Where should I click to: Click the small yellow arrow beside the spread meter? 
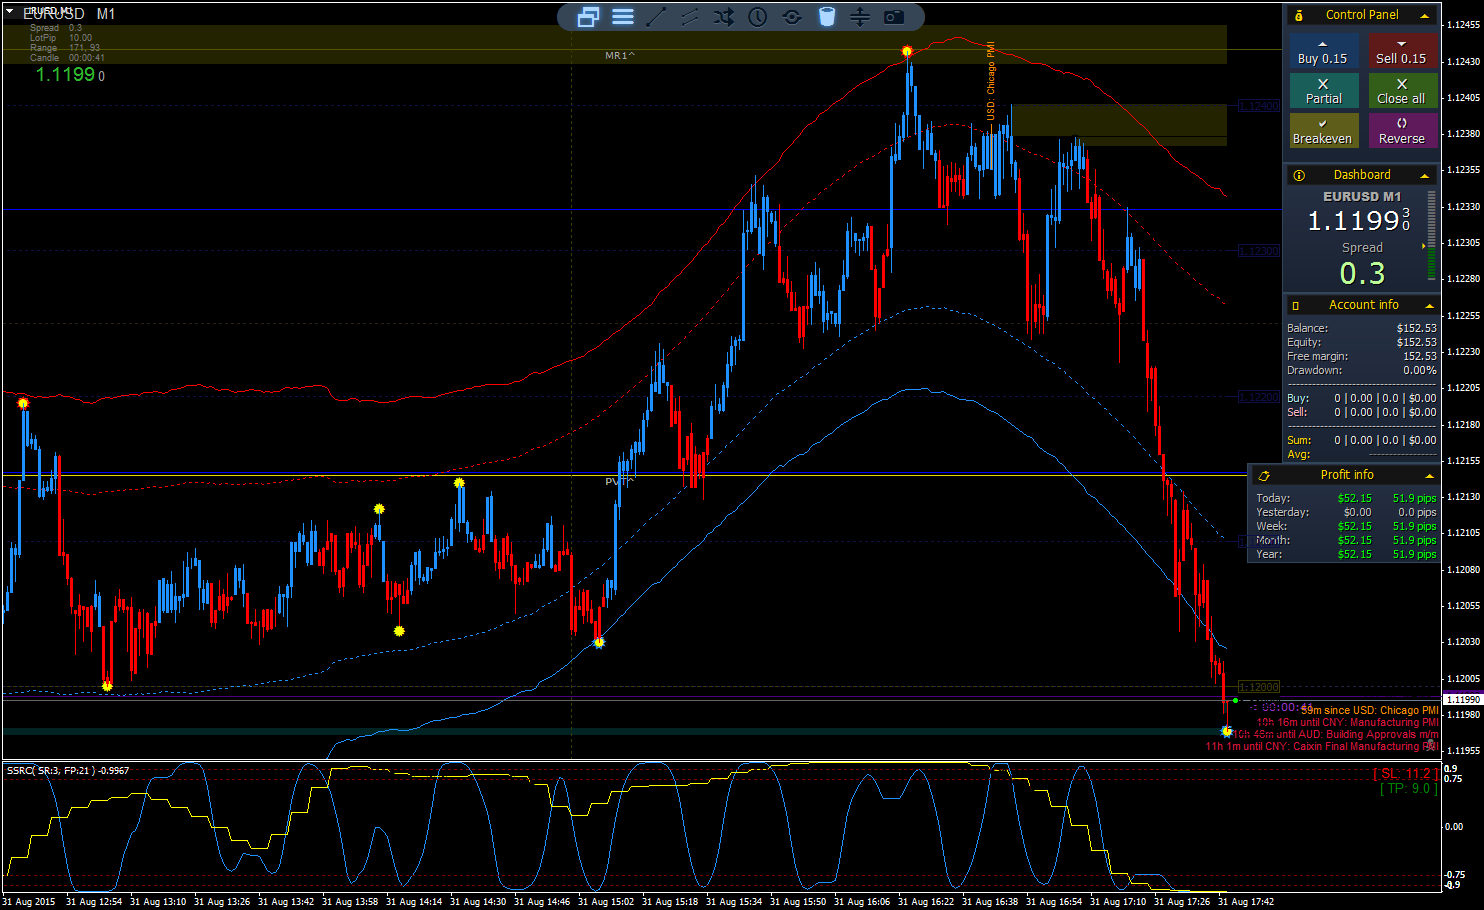pos(1423,246)
